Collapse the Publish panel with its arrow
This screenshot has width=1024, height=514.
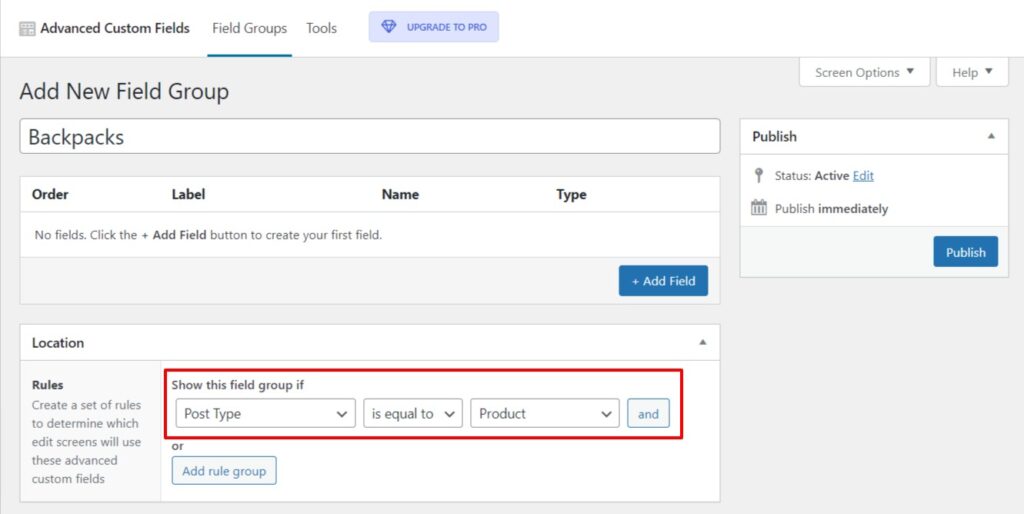(x=990, y=136)
